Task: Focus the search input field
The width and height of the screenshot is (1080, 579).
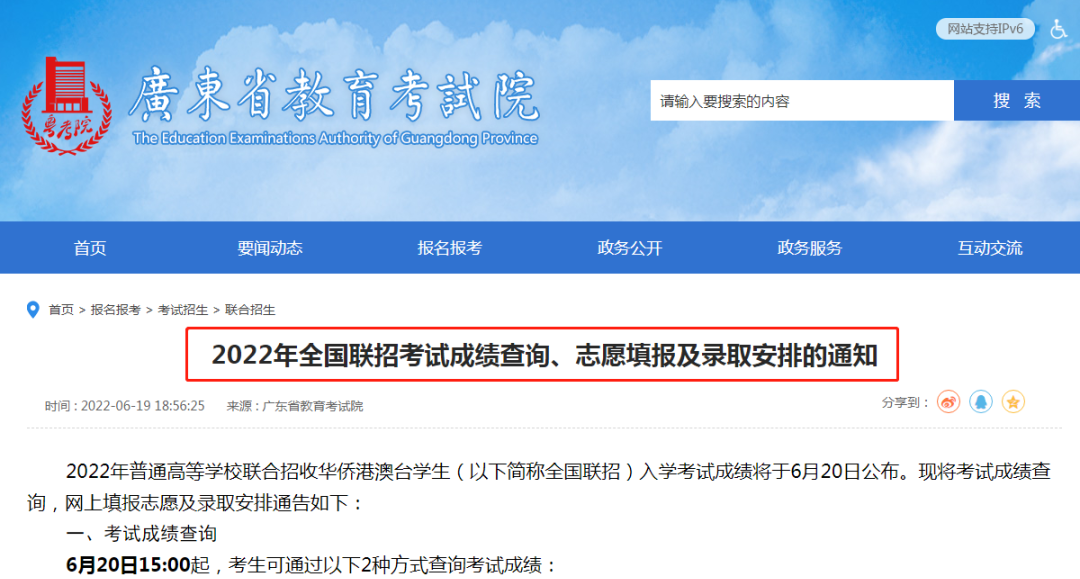Action: coord(802,101)
